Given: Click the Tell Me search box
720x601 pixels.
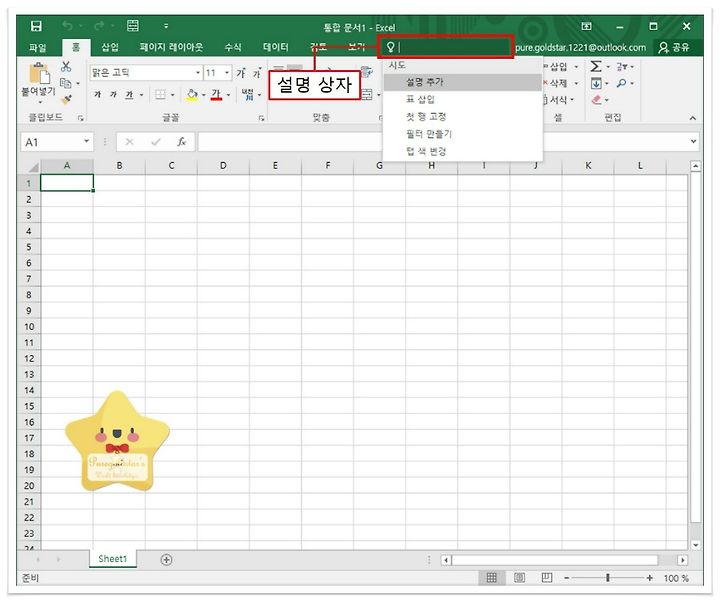Looking at the screenshot, I should pos(445,47).
